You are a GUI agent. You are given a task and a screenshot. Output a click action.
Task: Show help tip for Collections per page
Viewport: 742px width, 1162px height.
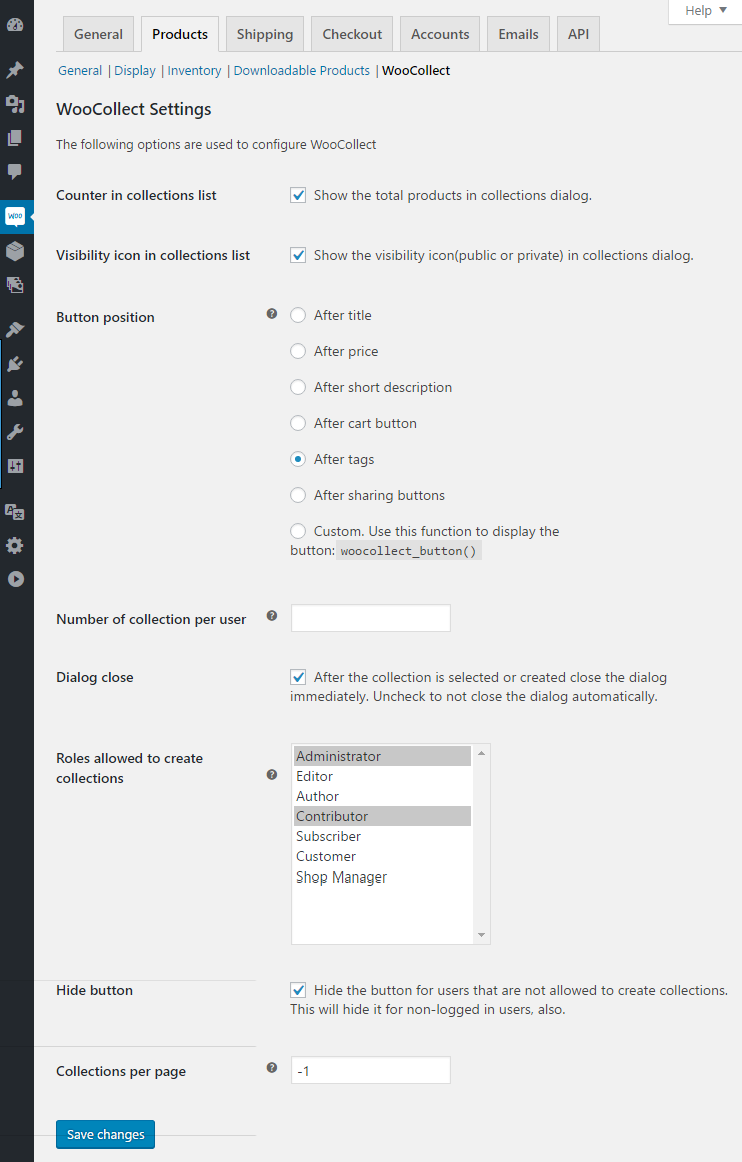pyautogui.click(x=272, y=1068)
